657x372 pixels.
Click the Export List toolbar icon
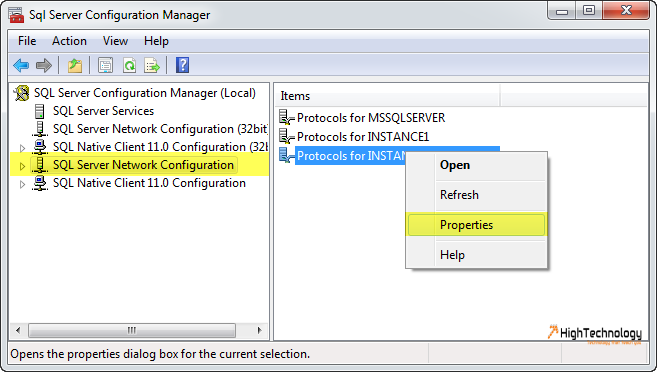click(x=152, y=65)
